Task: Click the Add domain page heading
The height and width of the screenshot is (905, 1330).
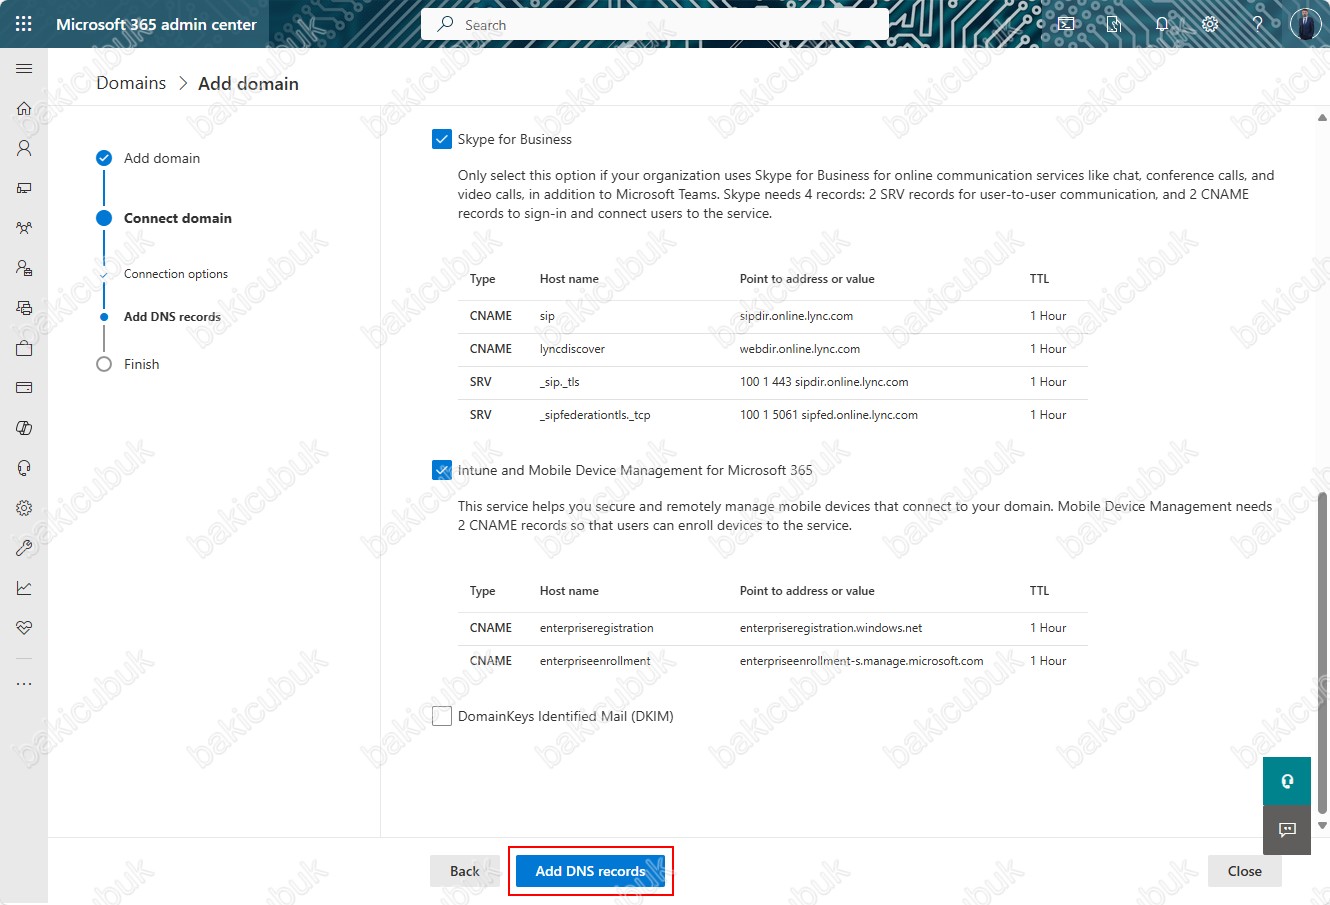Action: click(248, 83)
